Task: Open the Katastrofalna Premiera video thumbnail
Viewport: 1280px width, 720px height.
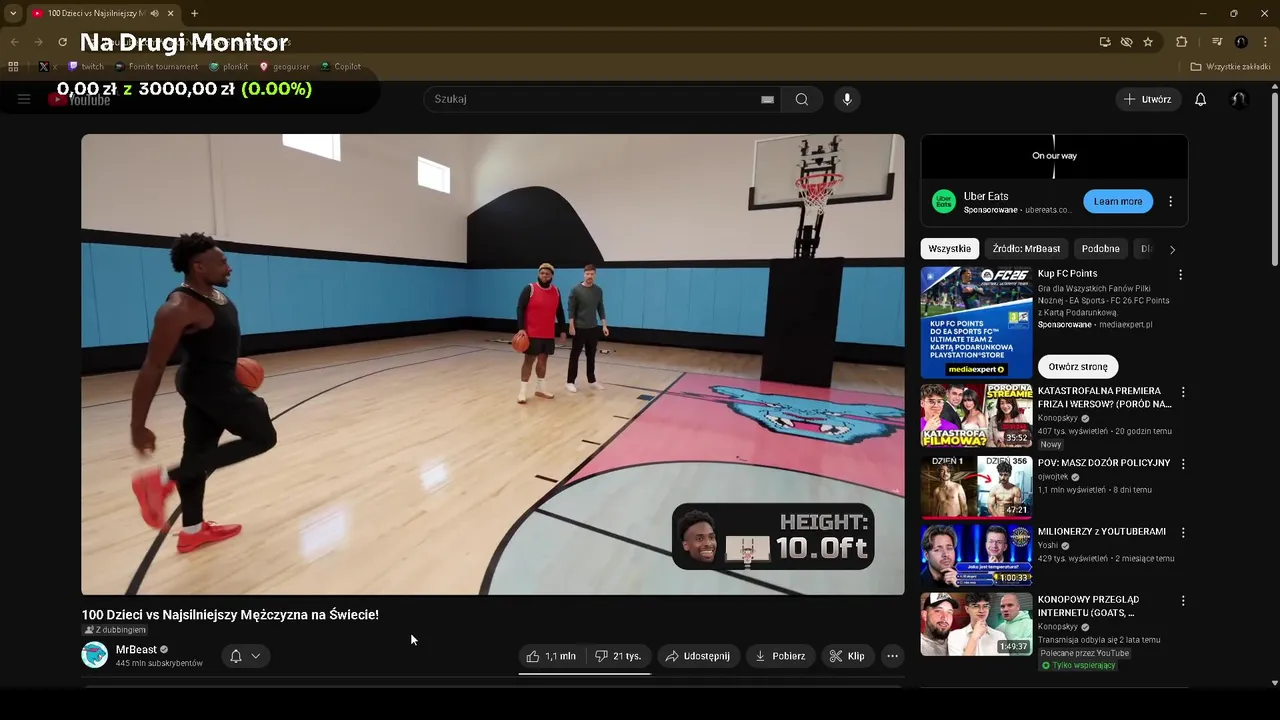Action: click(976, 415)
